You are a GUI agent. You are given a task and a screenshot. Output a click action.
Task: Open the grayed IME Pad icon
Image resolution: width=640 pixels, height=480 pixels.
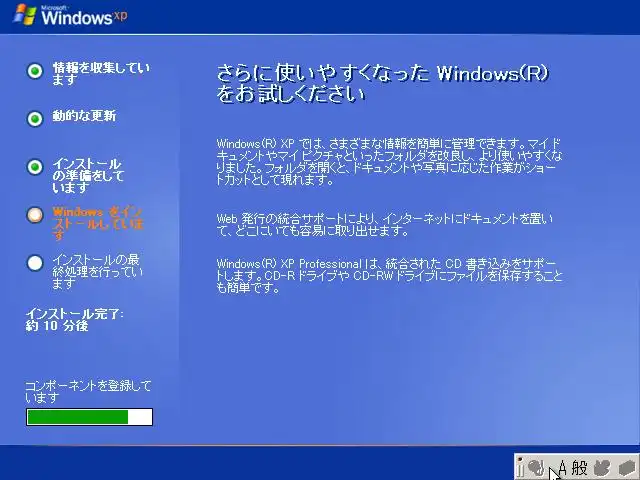point(602,468)
